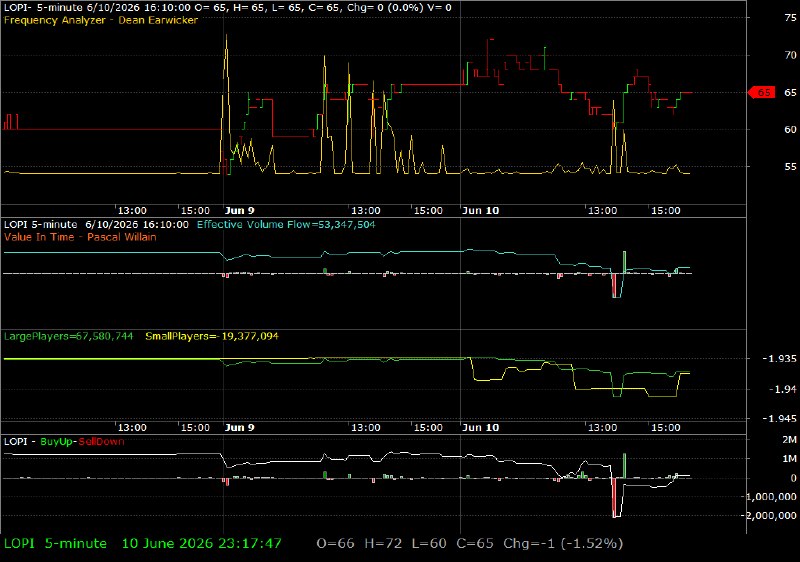Click the 60 price axis label
The width and height of the screenshot is (800, 562).
tap(790, 130)
